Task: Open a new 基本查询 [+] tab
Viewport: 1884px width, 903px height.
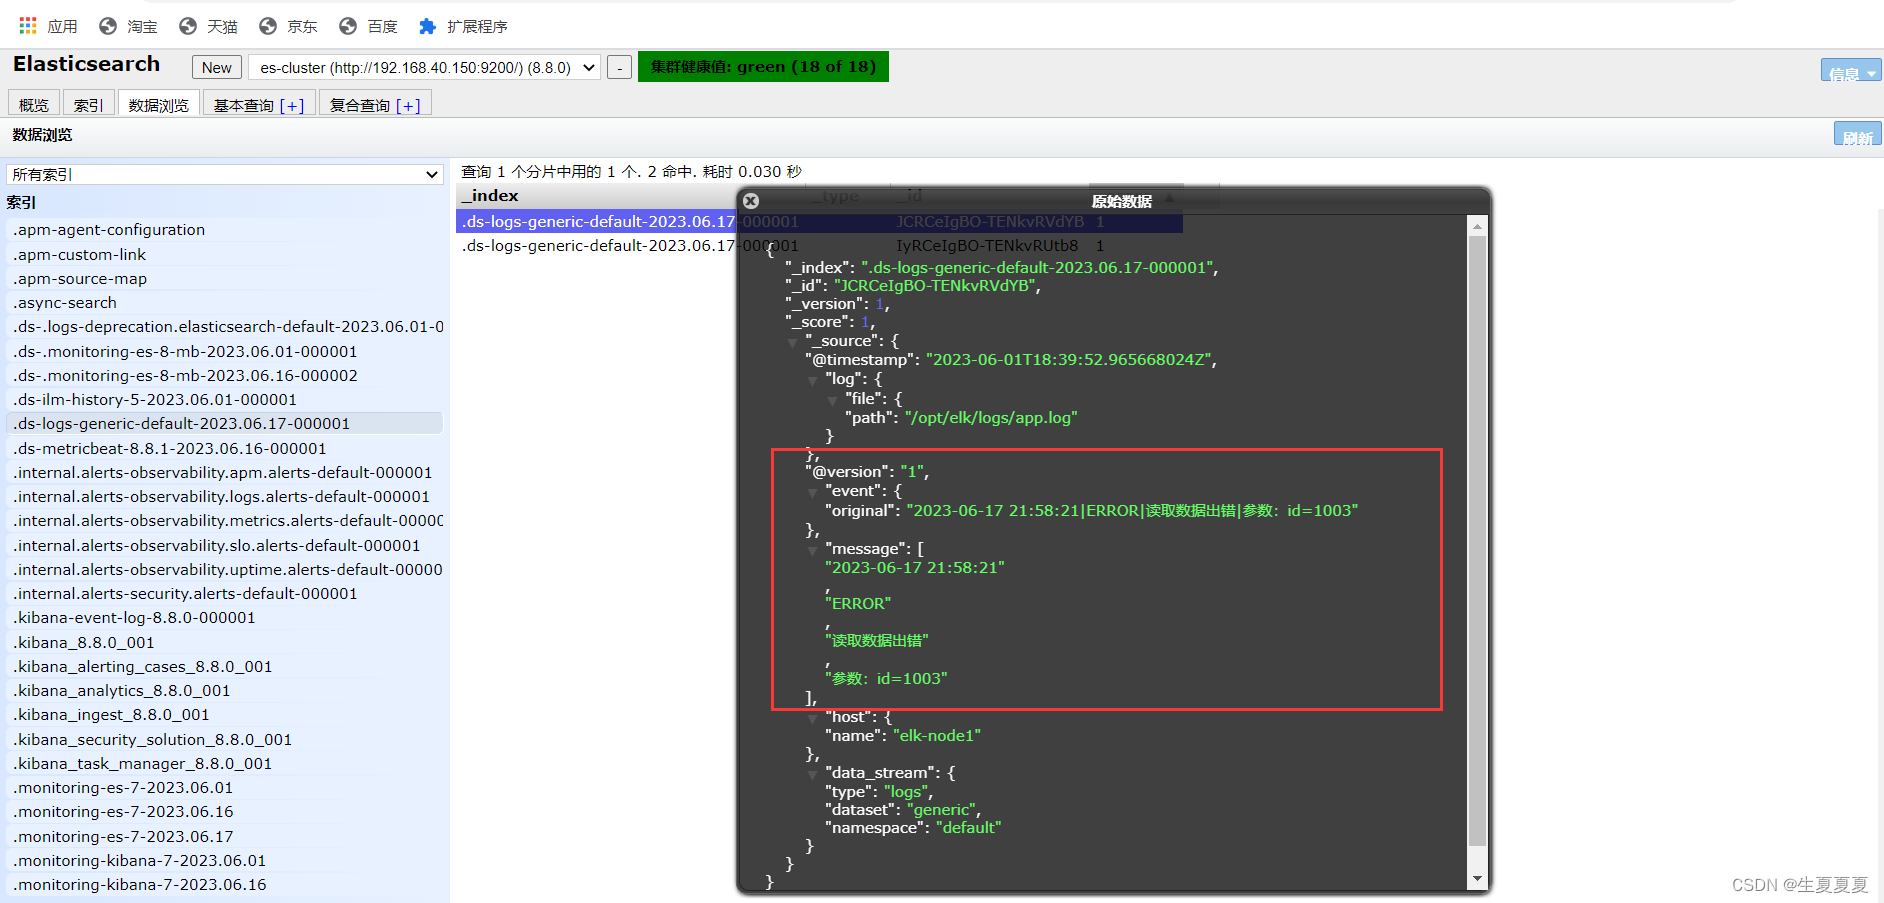Action: pos(259,104)
